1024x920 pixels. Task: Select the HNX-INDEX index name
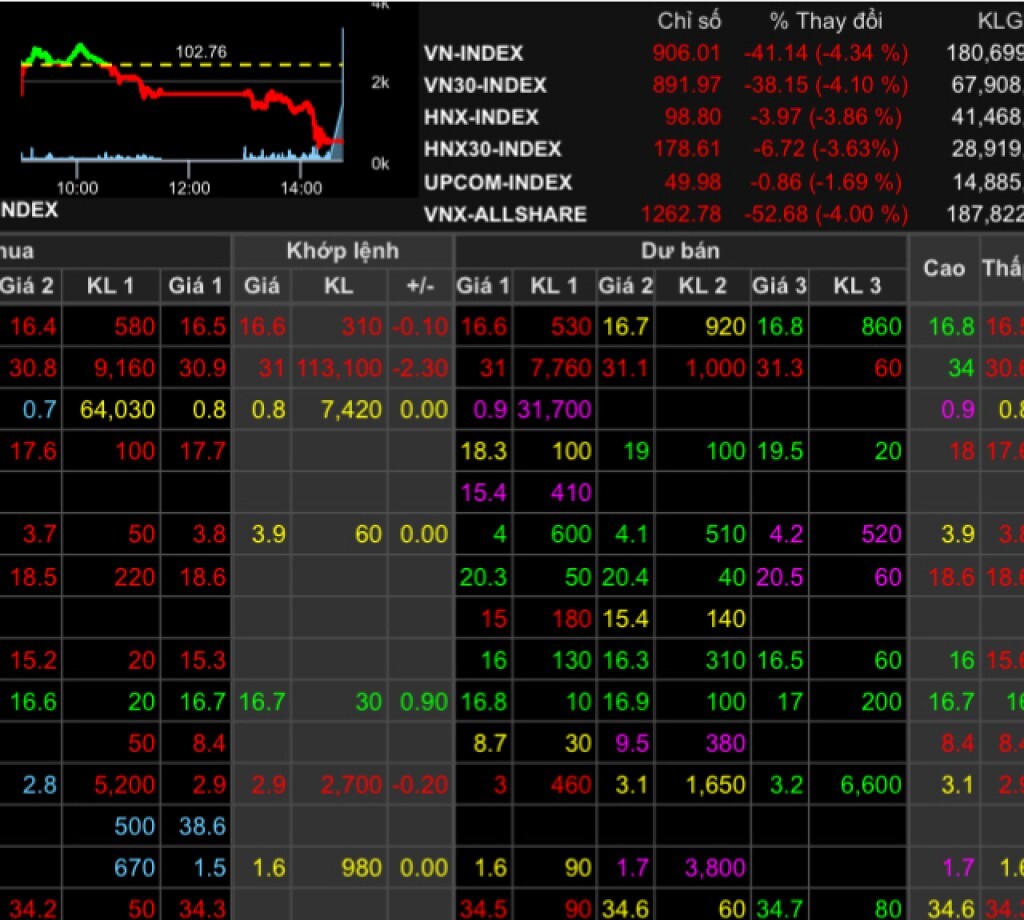coord(481,117)
